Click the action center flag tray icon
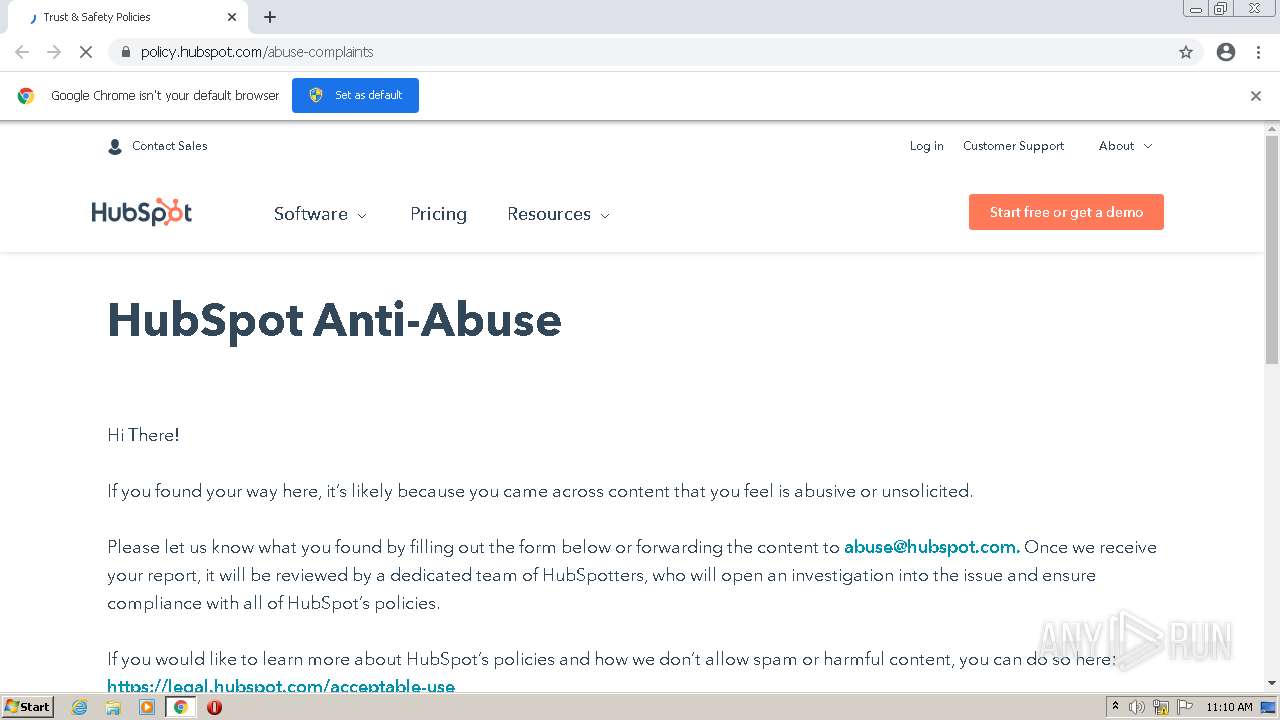 [1184, 707]
